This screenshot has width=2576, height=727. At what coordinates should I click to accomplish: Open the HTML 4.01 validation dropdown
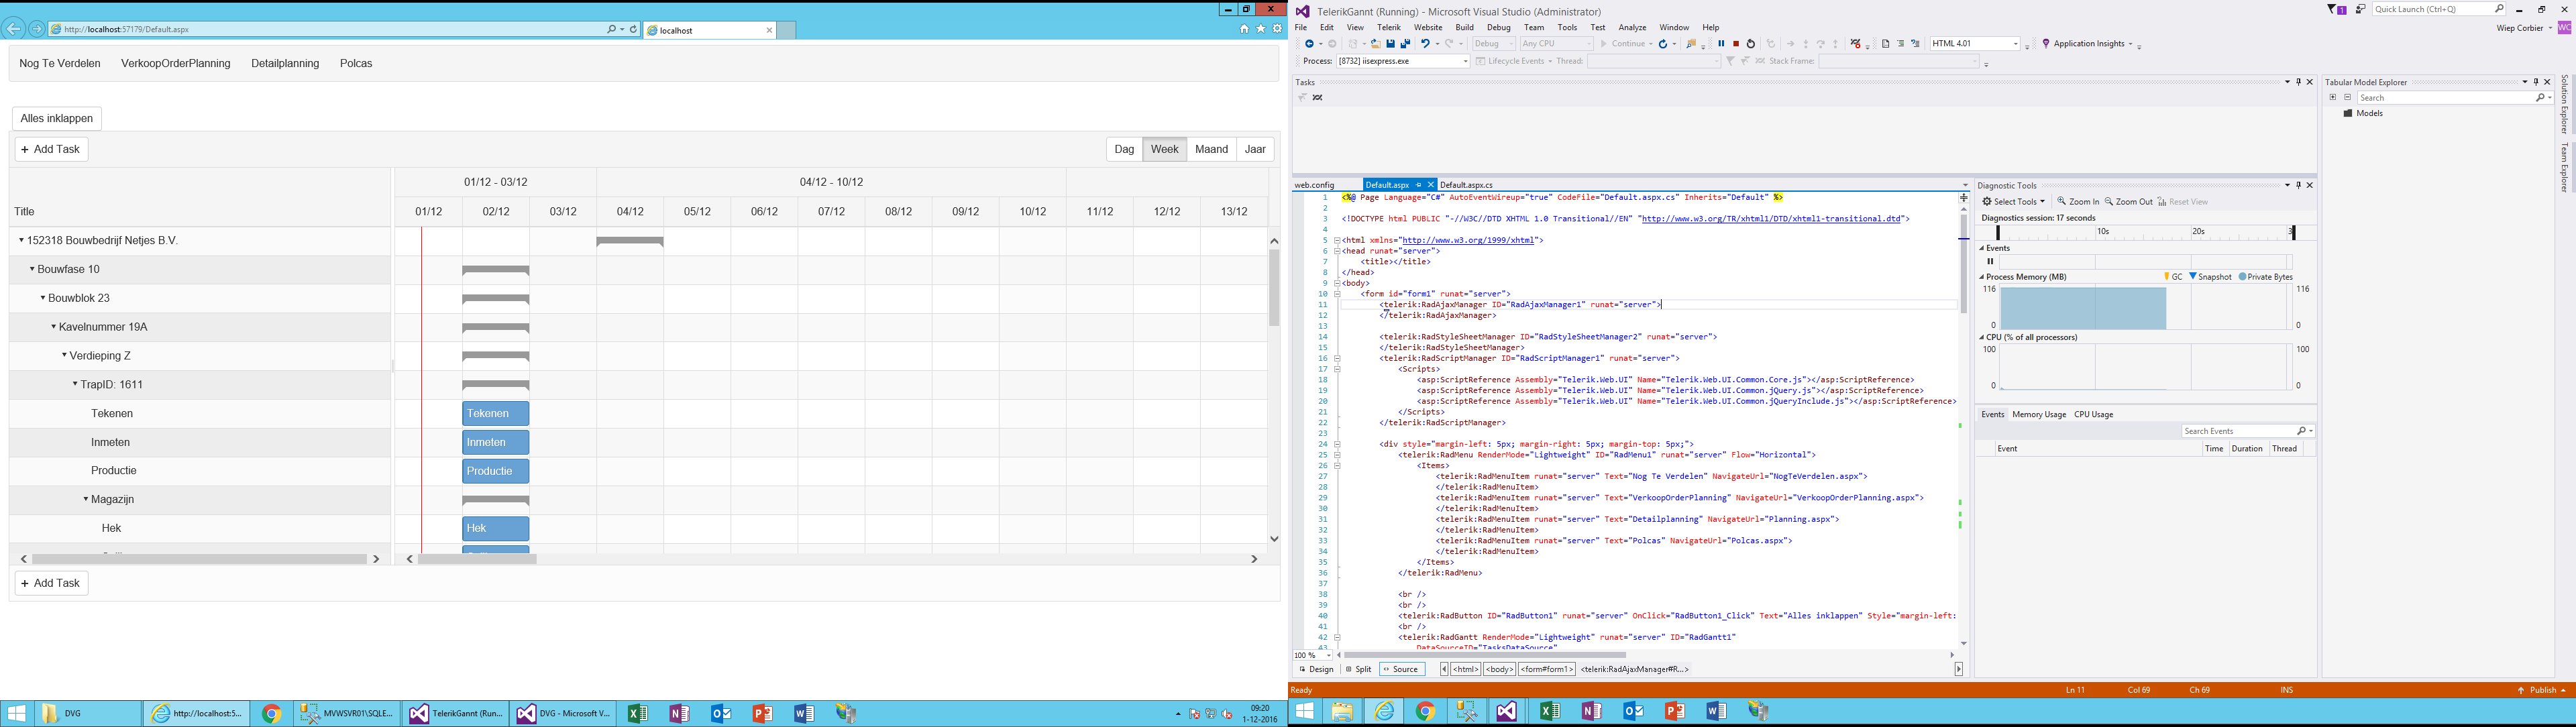[x=2016, y=44]
